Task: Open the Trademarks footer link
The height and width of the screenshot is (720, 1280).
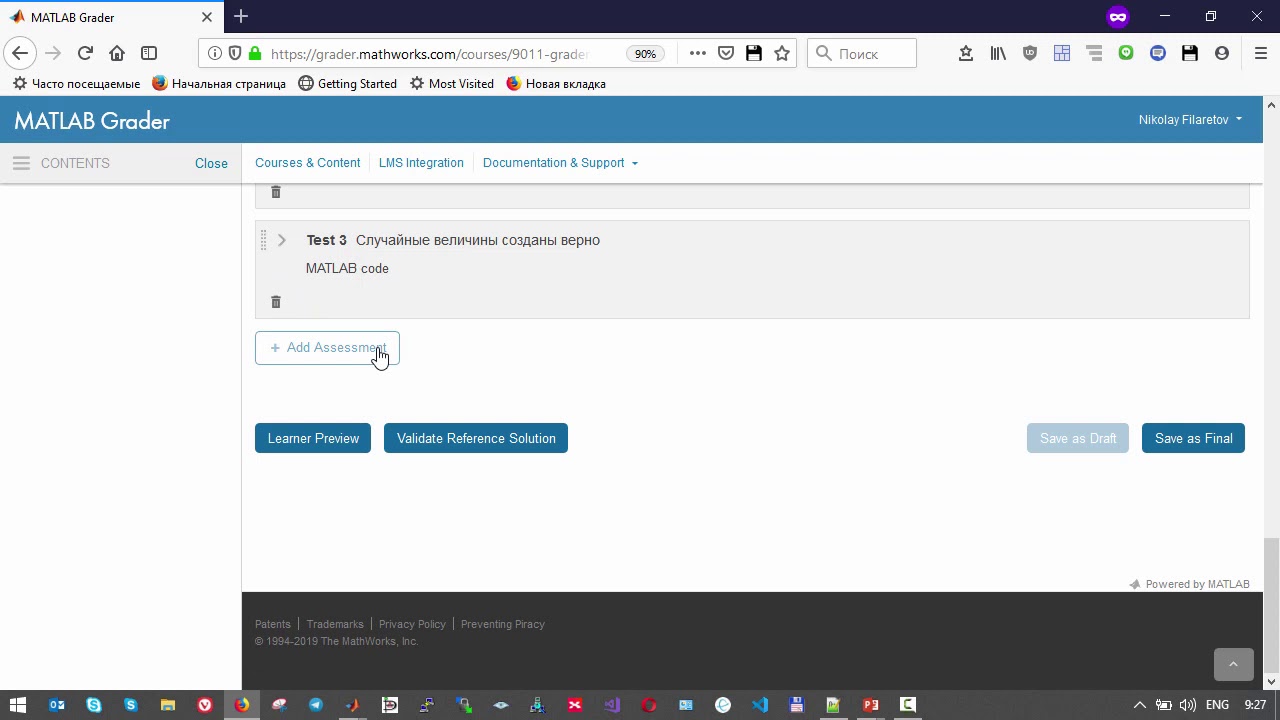Action: point(335,624)
